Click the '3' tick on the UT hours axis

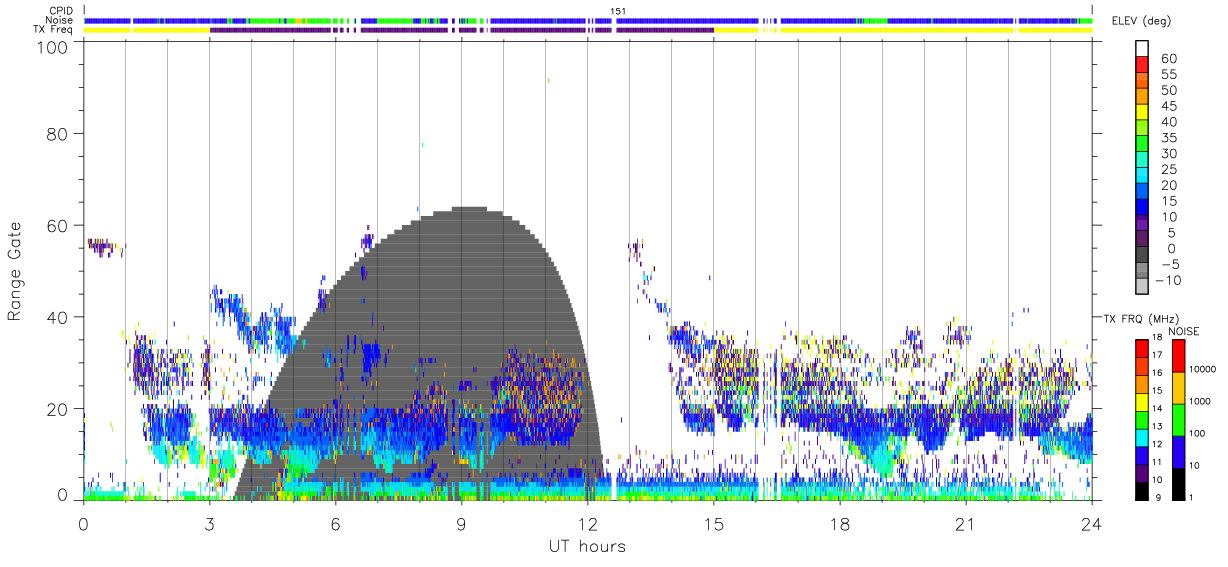tap(209, 523)
